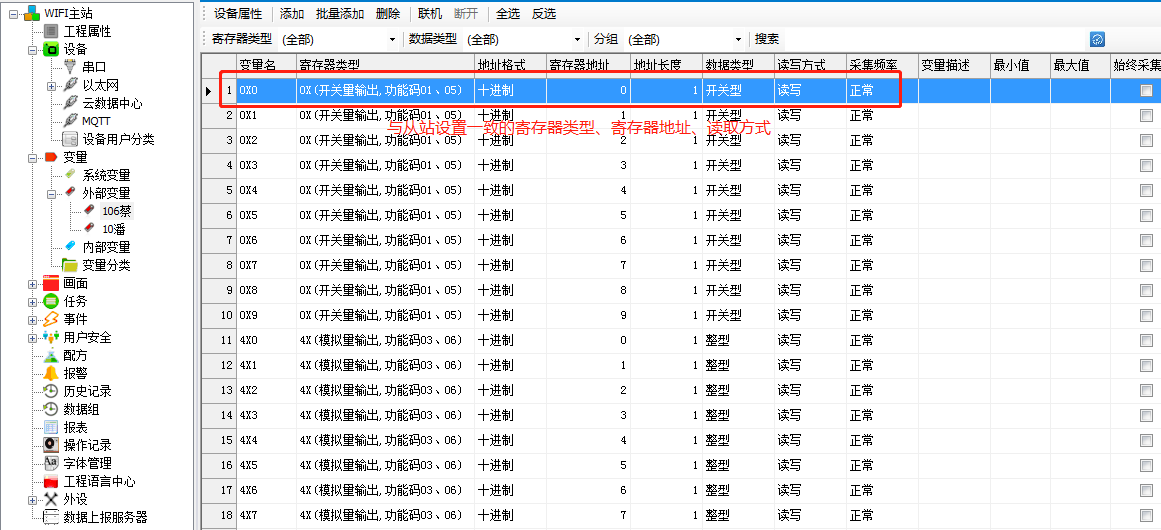The width and height of the screenshot is (1161, 530).
Task: Tick 始终采集 checkbox for row 0X3
Action: pos(1146,165)
